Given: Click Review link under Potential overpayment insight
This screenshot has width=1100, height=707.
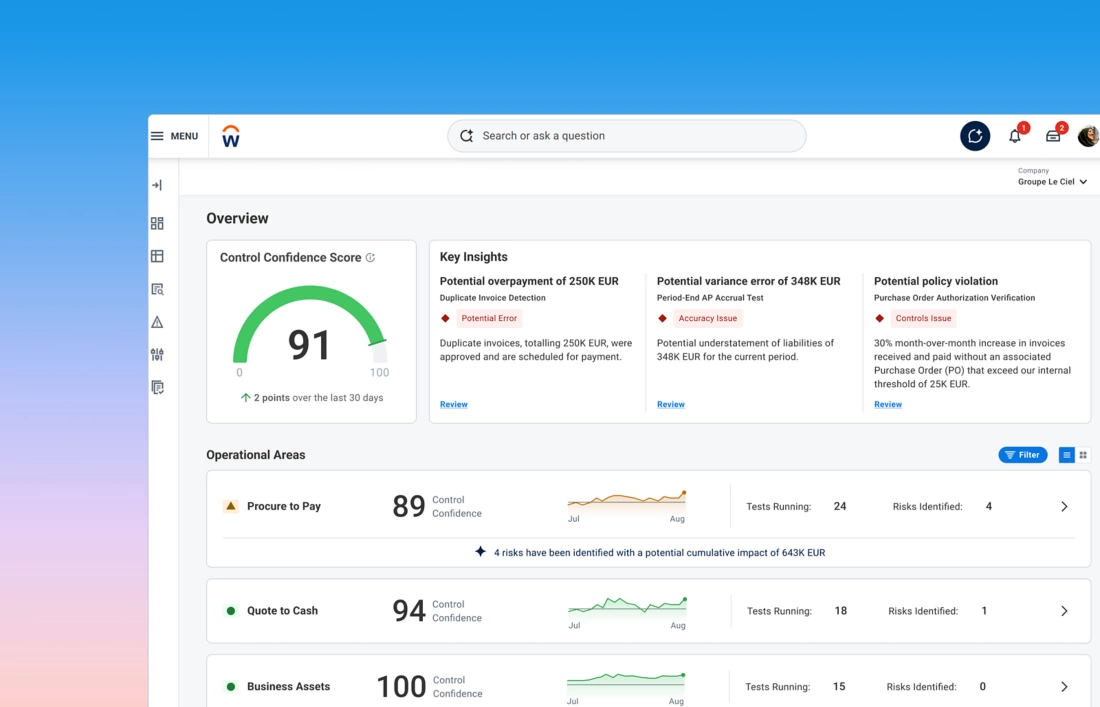Looking at the screenshot, I should point(454,405).
